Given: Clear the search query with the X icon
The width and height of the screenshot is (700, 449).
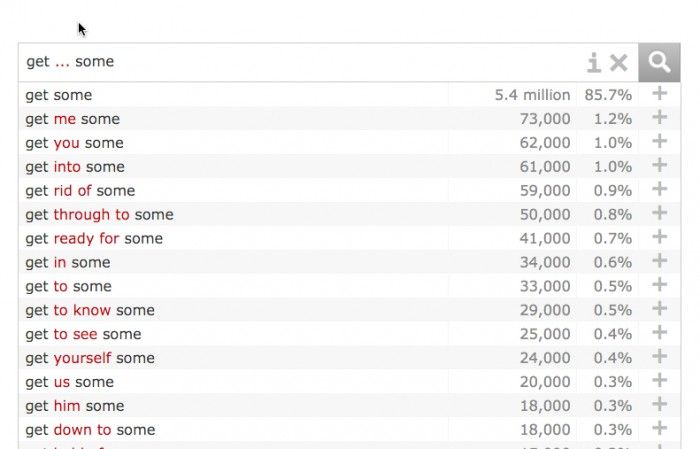Looking at the screenshot, I should point(619,63).
